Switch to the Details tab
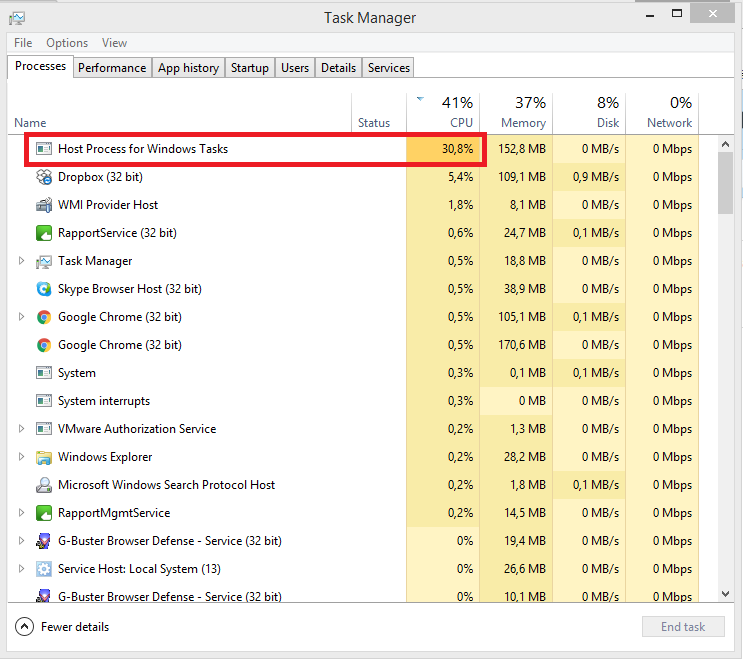 pos(338,68)
